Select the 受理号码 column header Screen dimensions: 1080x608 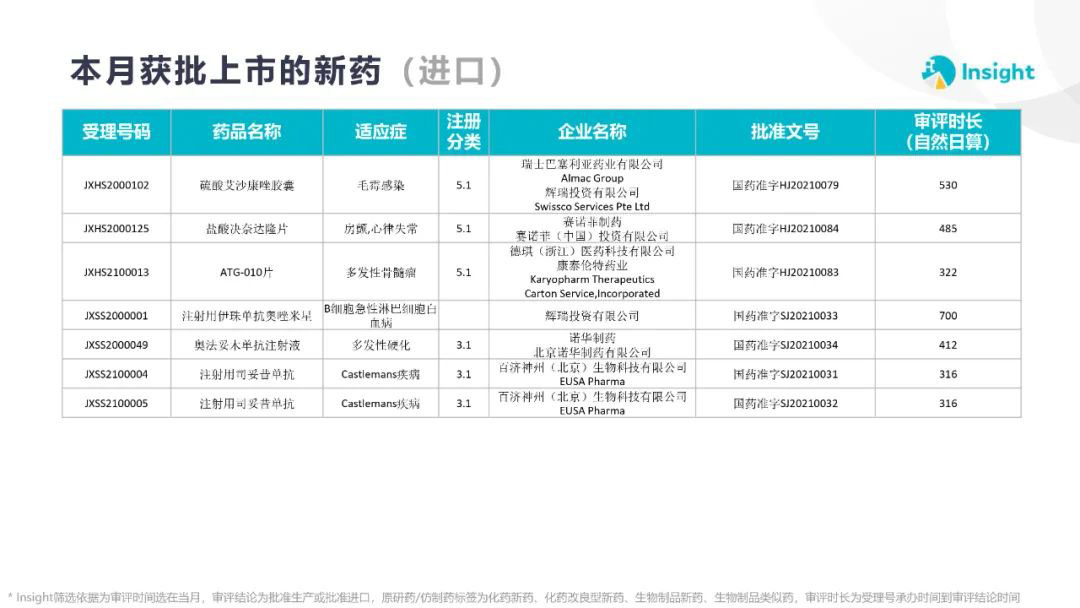(116, 132)
